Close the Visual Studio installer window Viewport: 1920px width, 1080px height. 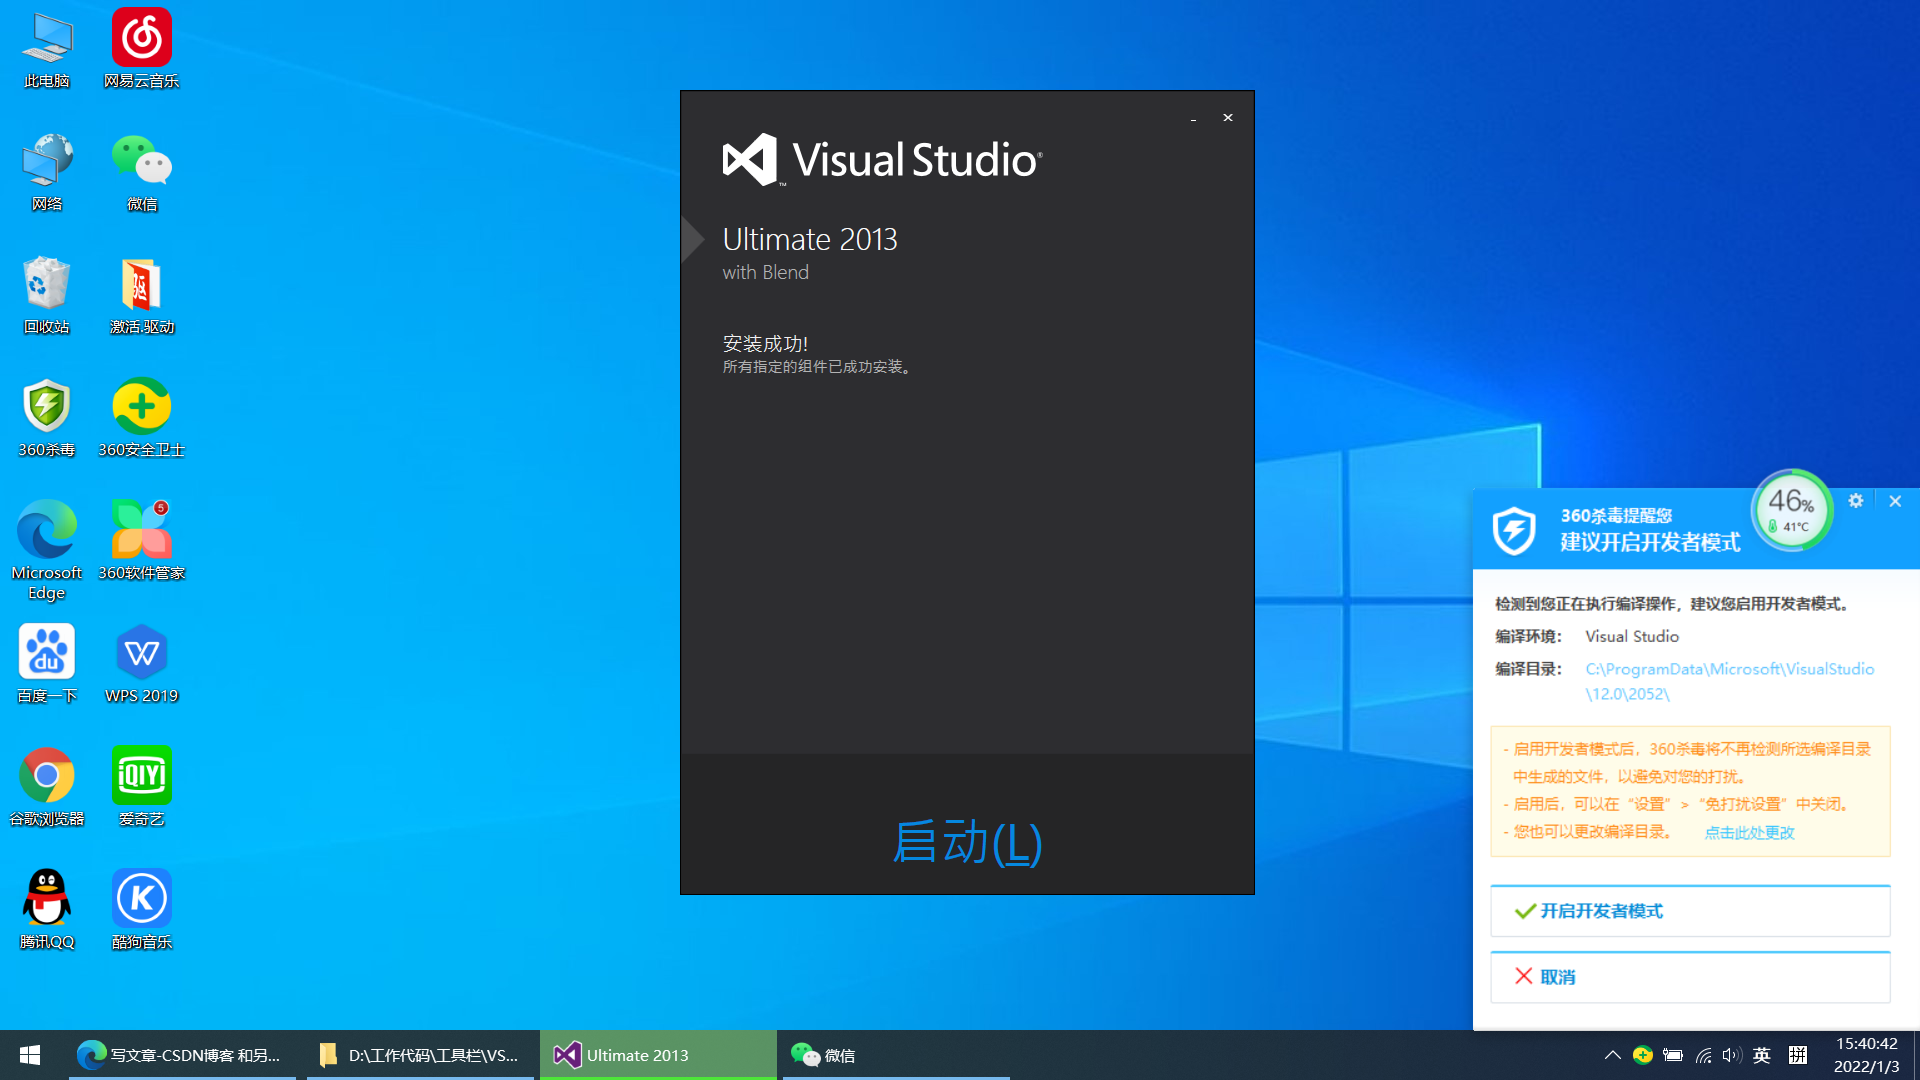point(1228,118)
